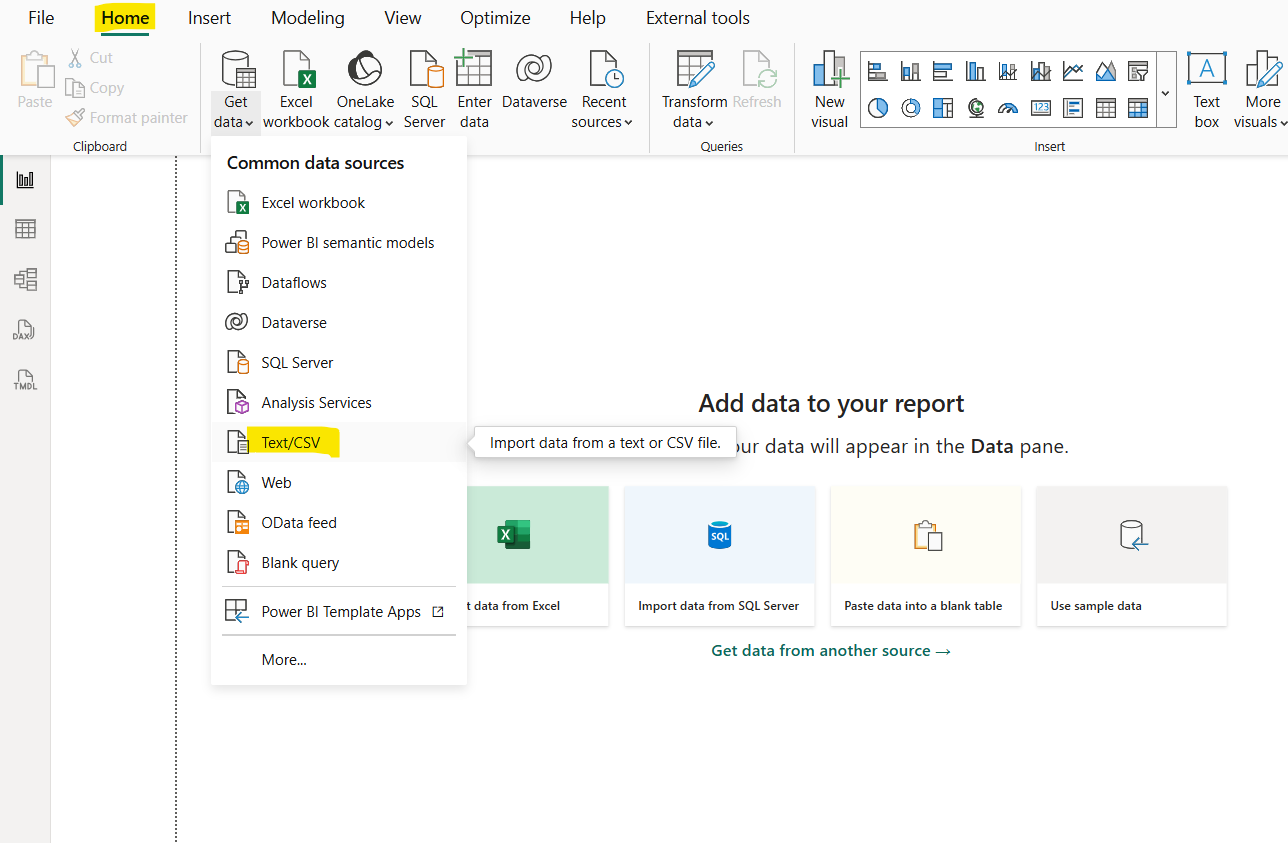Insert a card visual showing 123
The image size is (1288, 843).
(1040, 107)
